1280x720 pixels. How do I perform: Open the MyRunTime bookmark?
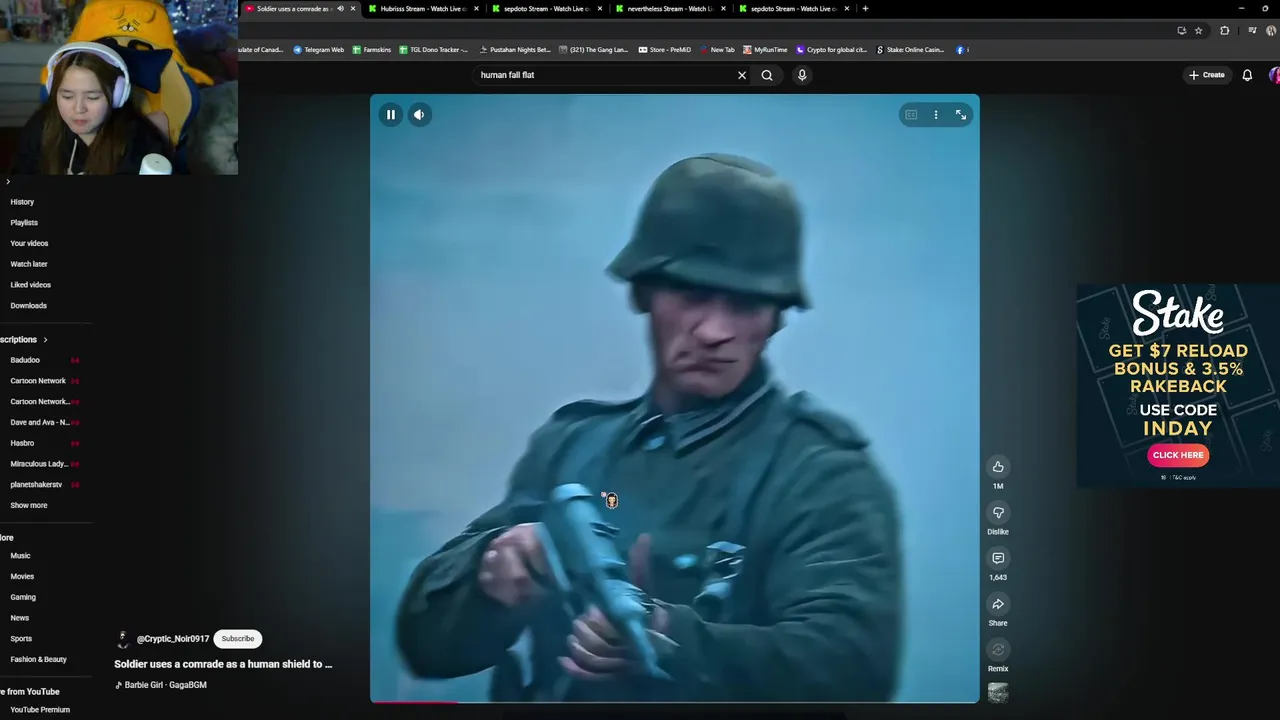[x=765, y=50]
